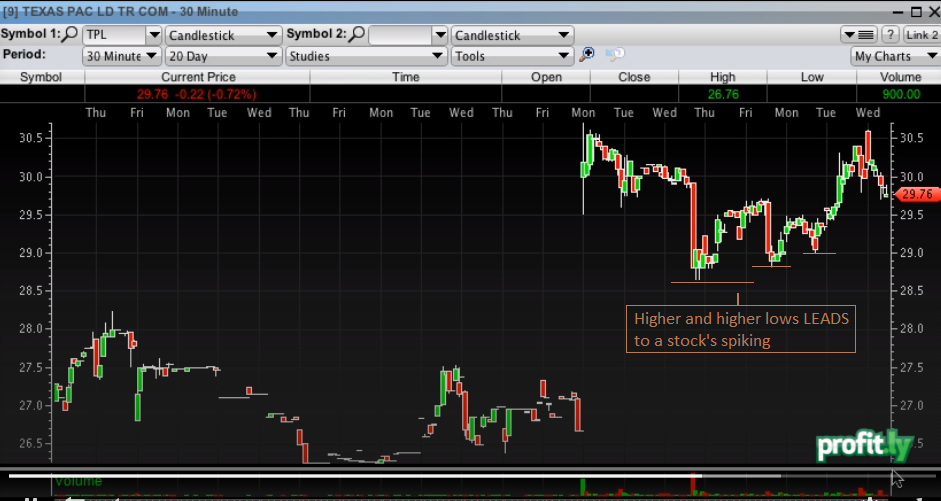Expand Symbol 2 Candlestick chart type dropdown
The width and height of the screenshot is (941, 501).
[x=513, y=35]
